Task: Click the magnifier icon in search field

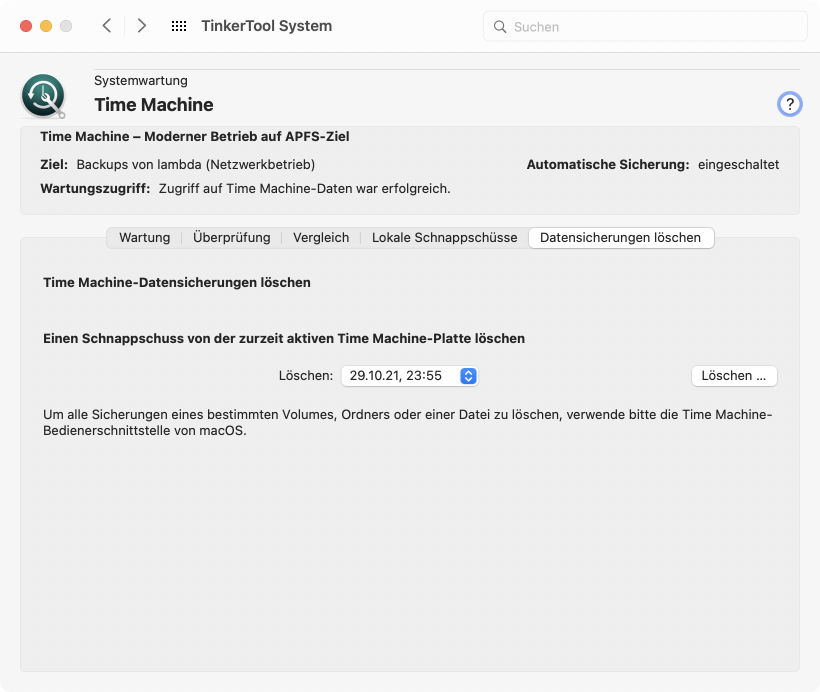Action: (x=500, y=27)
